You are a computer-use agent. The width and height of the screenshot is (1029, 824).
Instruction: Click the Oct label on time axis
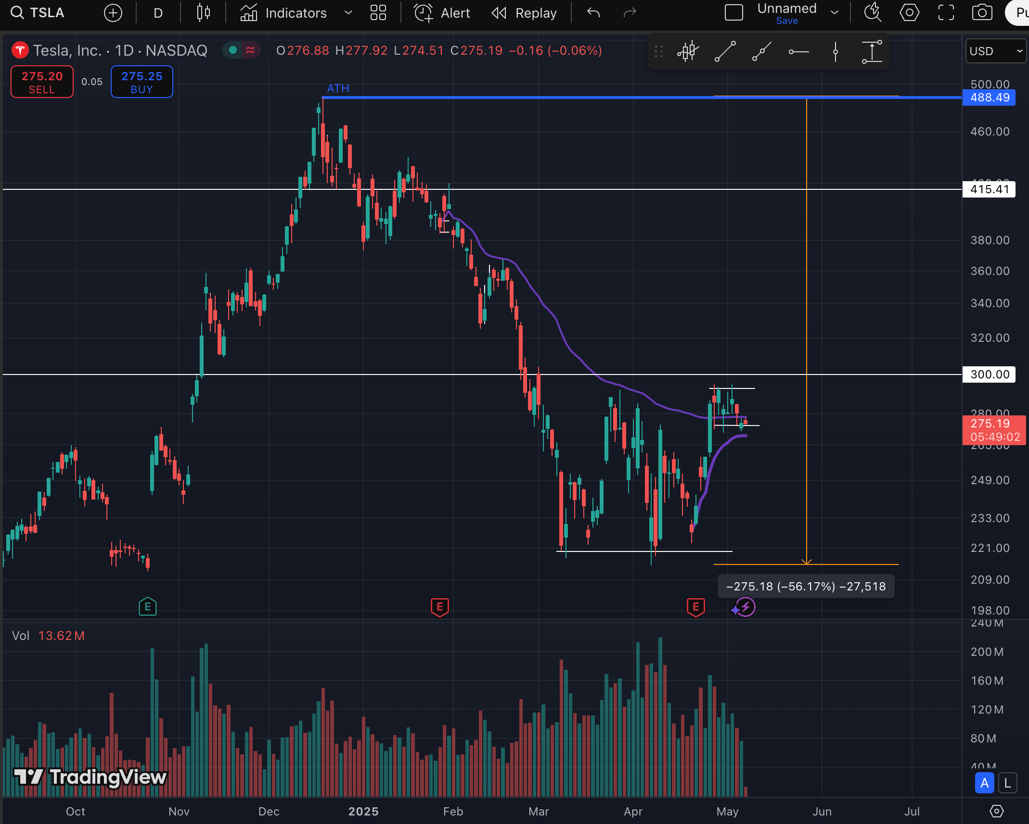coord(75,812)
